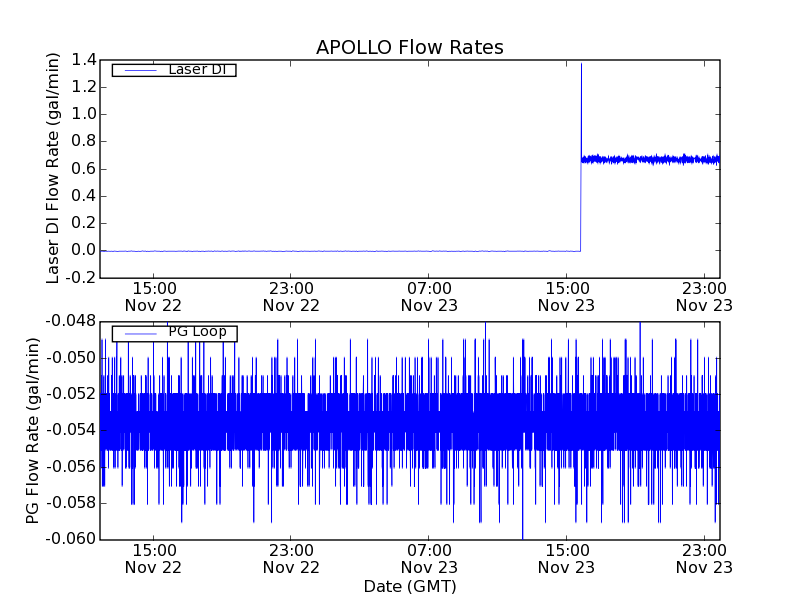The width and height of the screenshot is (800, 600).
Task: Click the -0.2 tick on upper y-axis
Action: coord(81,278)
